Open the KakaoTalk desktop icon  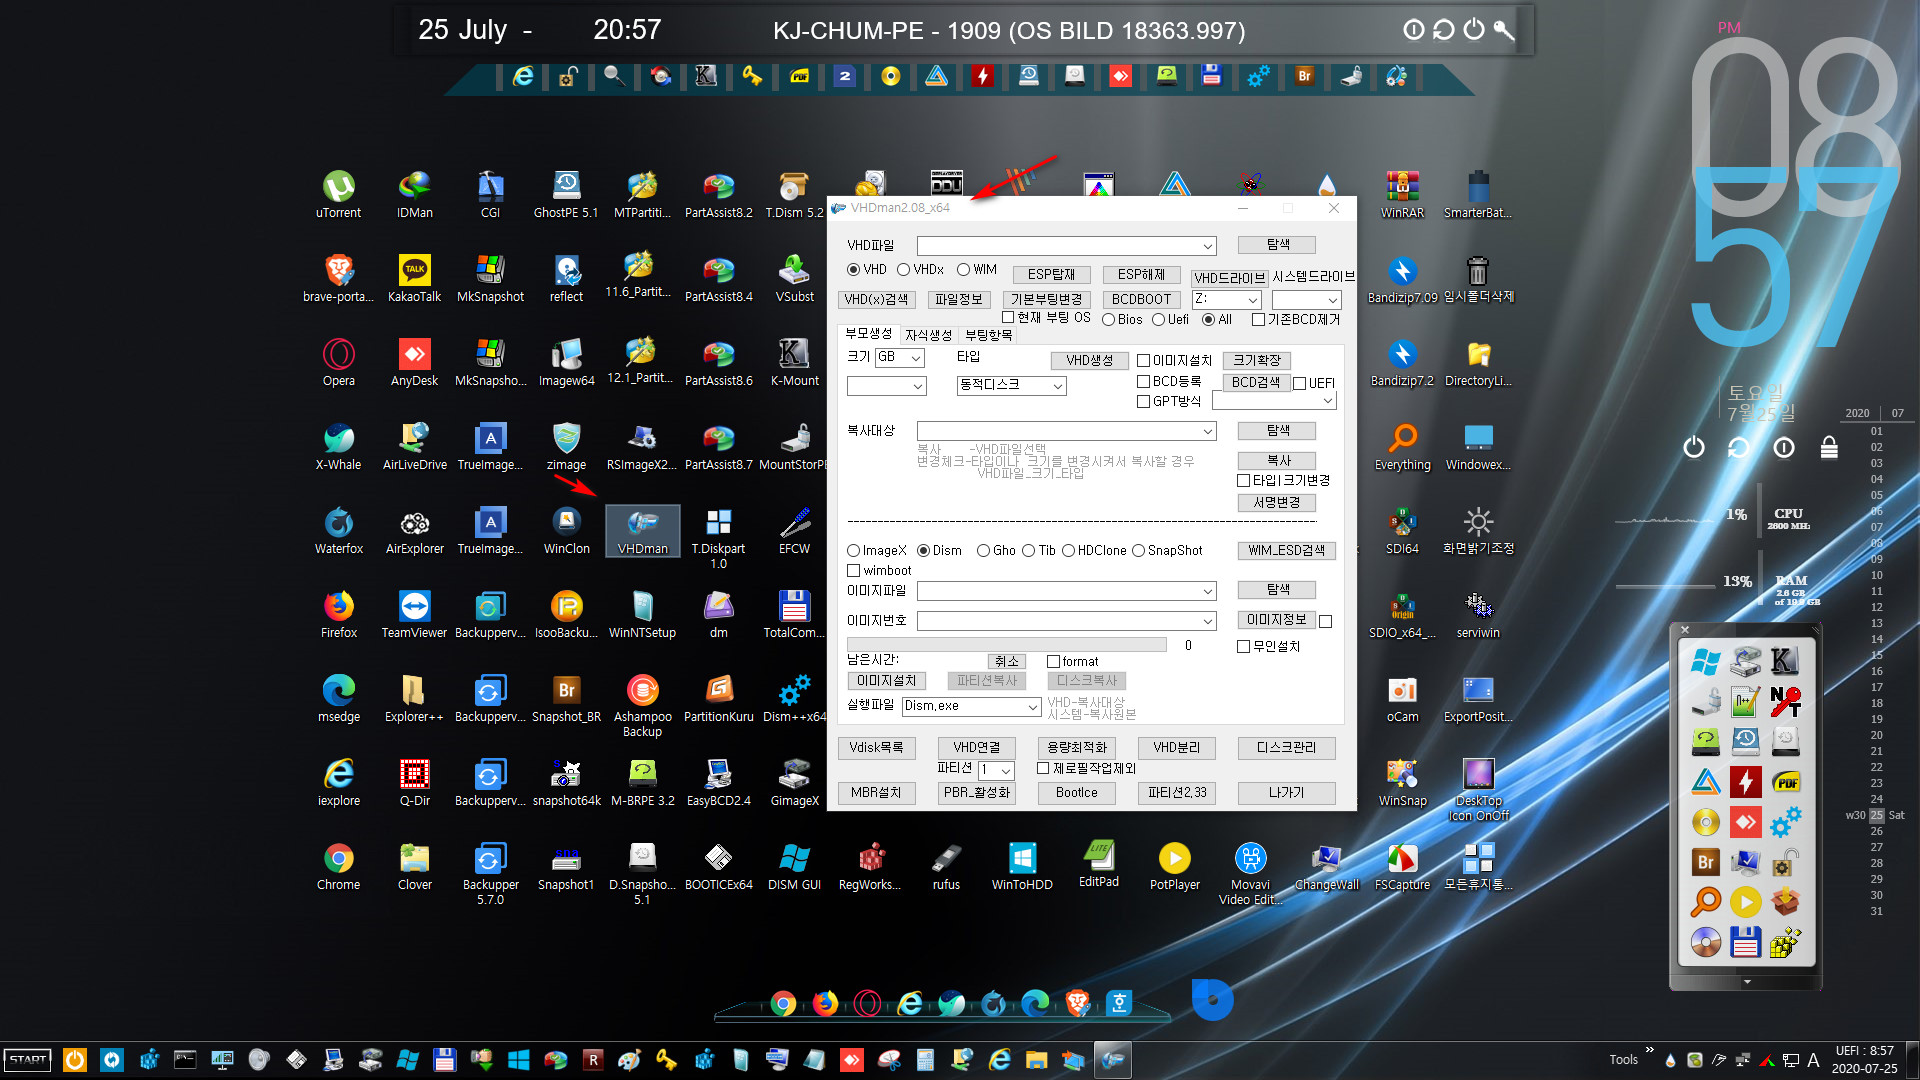(414, 278)
